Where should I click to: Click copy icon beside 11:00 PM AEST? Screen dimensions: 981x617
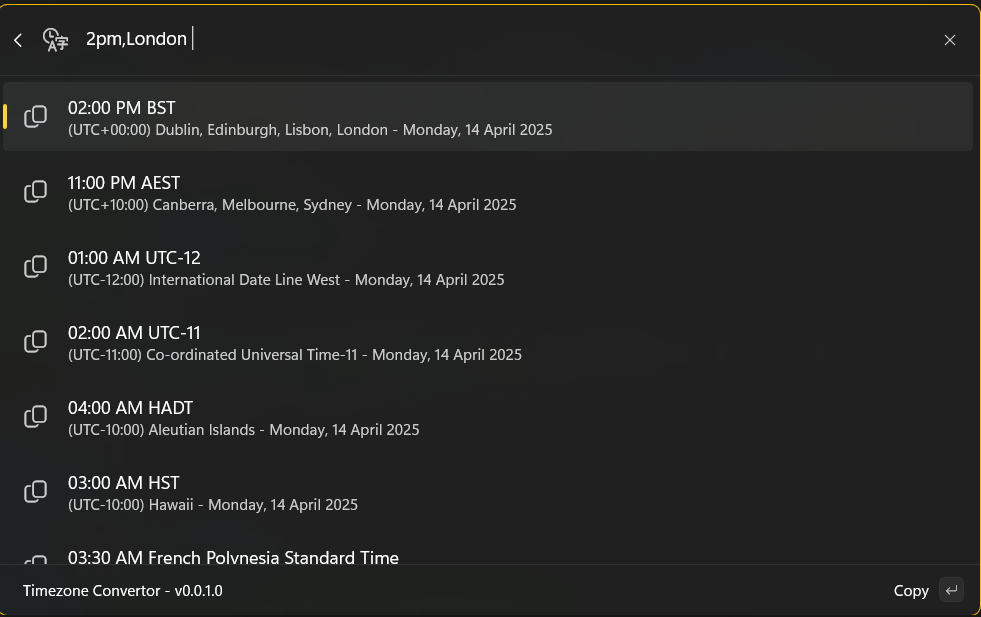(x=35, y=192)
